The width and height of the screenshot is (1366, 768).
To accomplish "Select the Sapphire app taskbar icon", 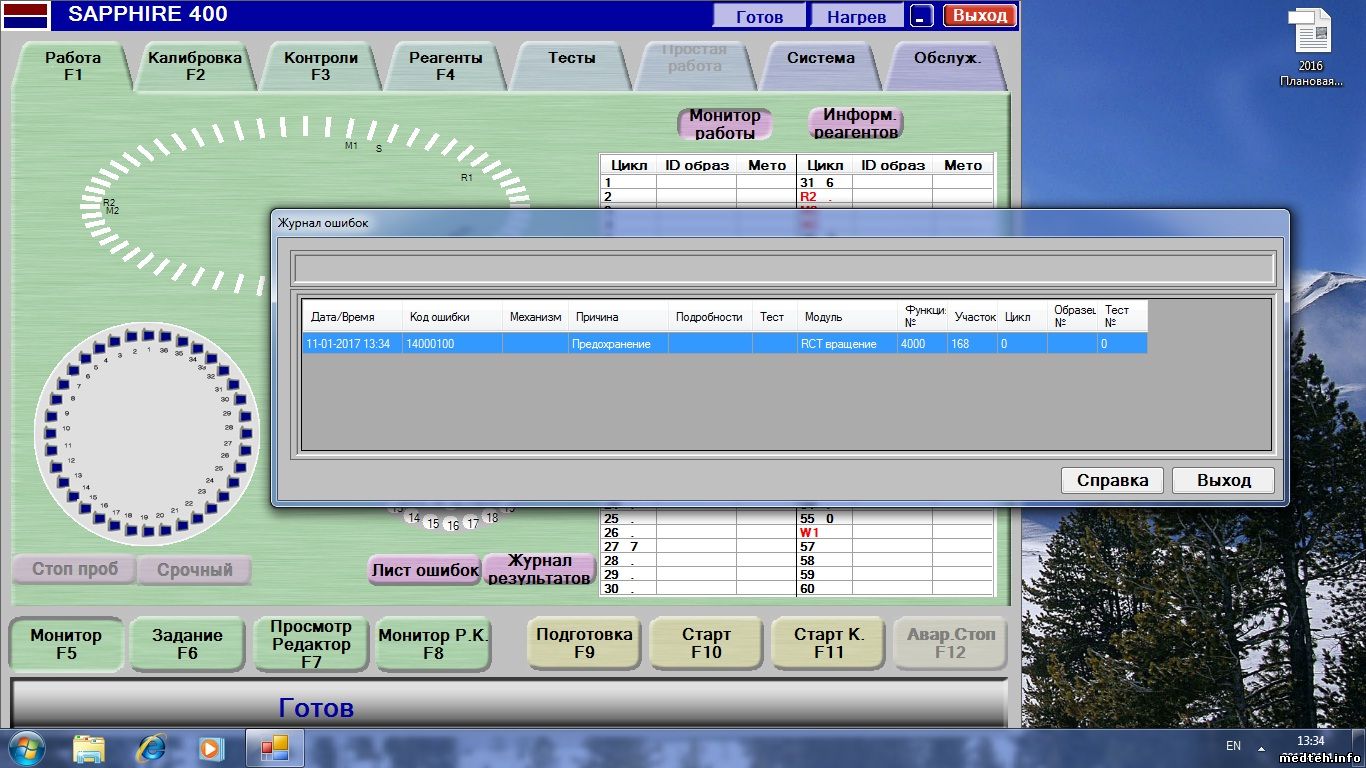I will [274, 747].
